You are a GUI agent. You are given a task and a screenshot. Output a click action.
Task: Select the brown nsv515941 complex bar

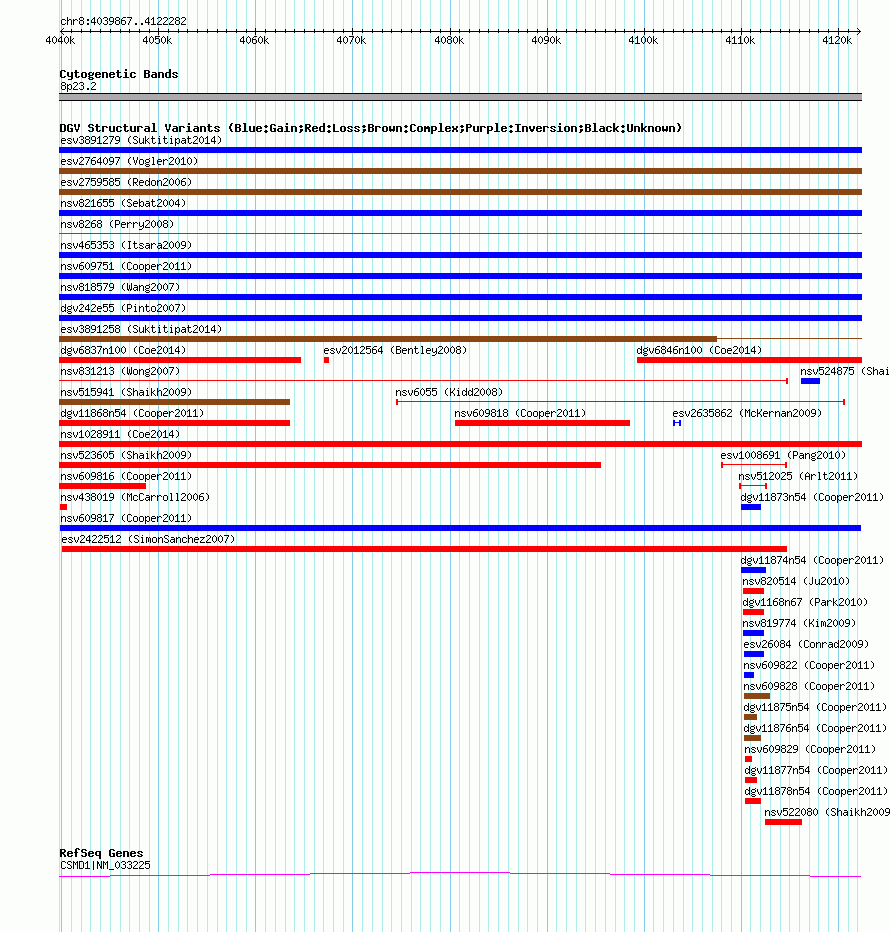[x=174, y=402]
